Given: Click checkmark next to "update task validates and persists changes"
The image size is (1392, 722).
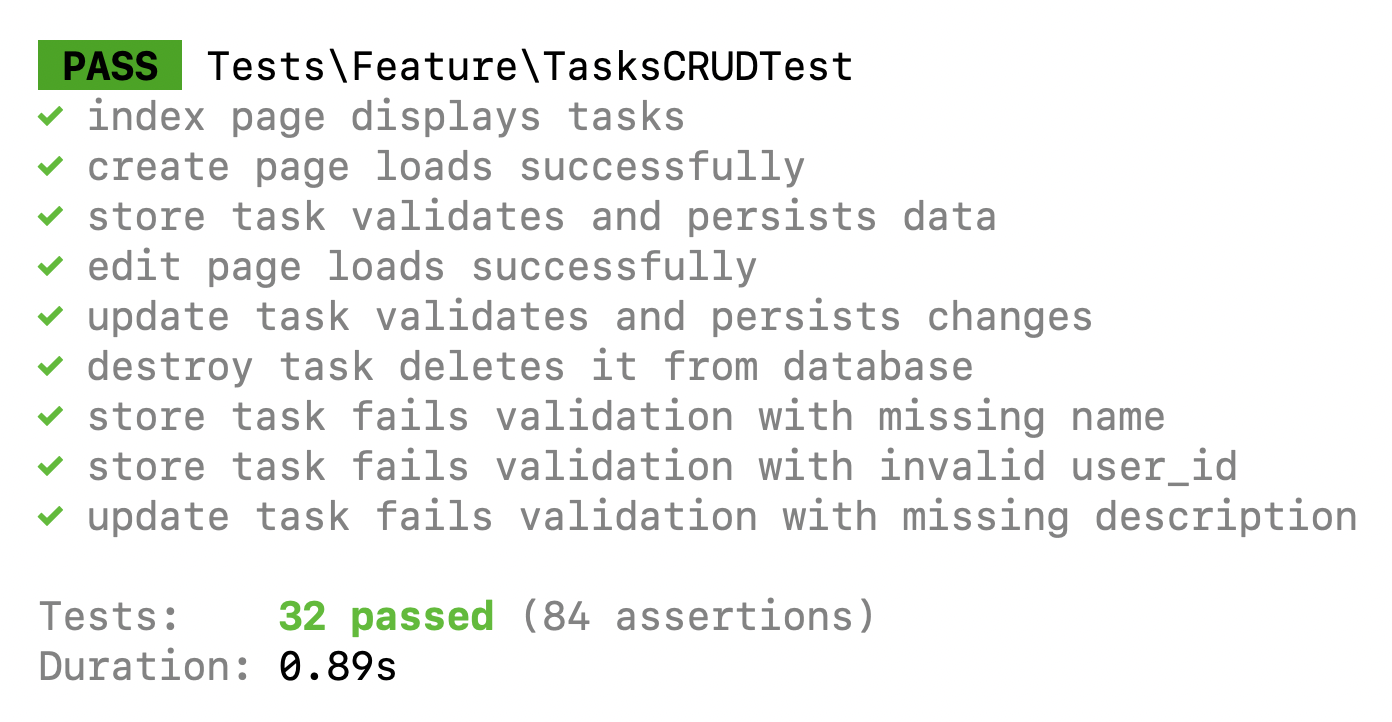Looking at the screenshot, I should 51,317.
